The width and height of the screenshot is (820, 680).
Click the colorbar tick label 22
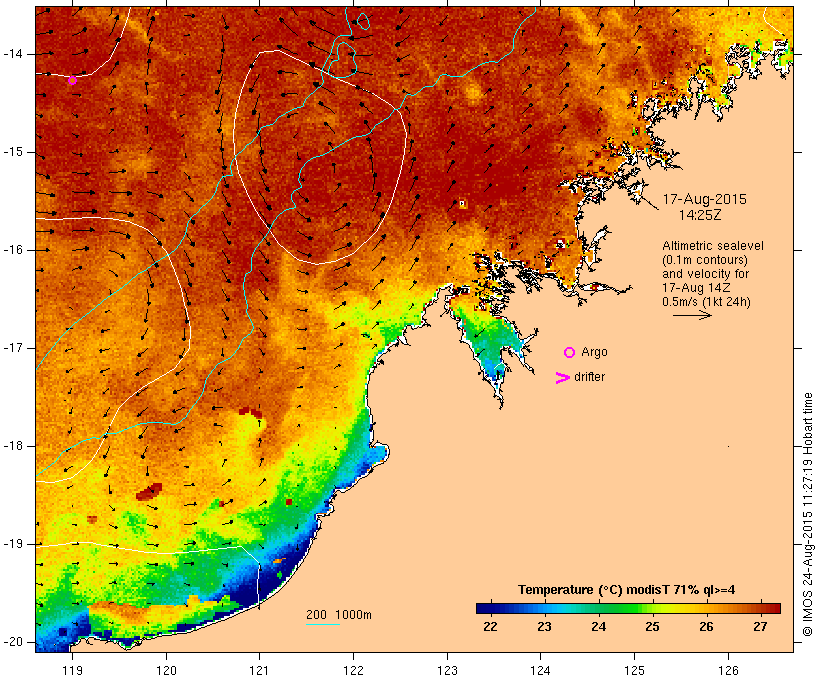490,627
